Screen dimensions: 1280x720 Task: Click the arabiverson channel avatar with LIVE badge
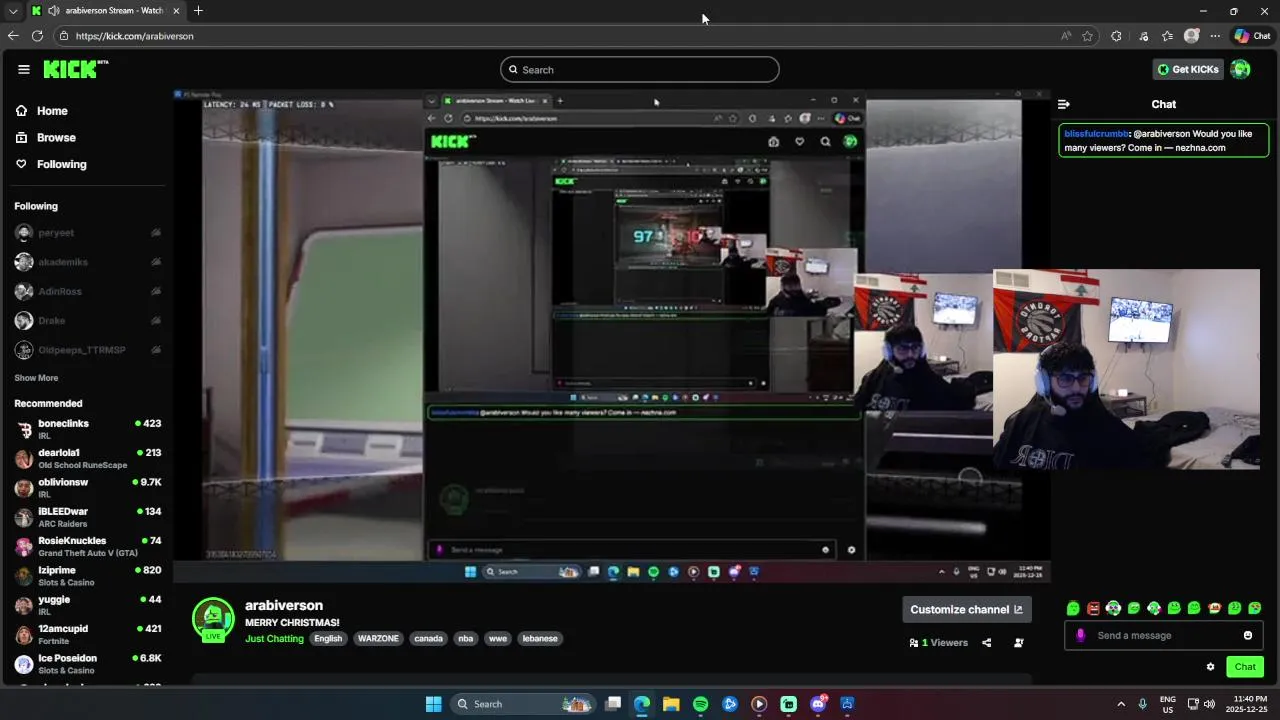point(213,620)
